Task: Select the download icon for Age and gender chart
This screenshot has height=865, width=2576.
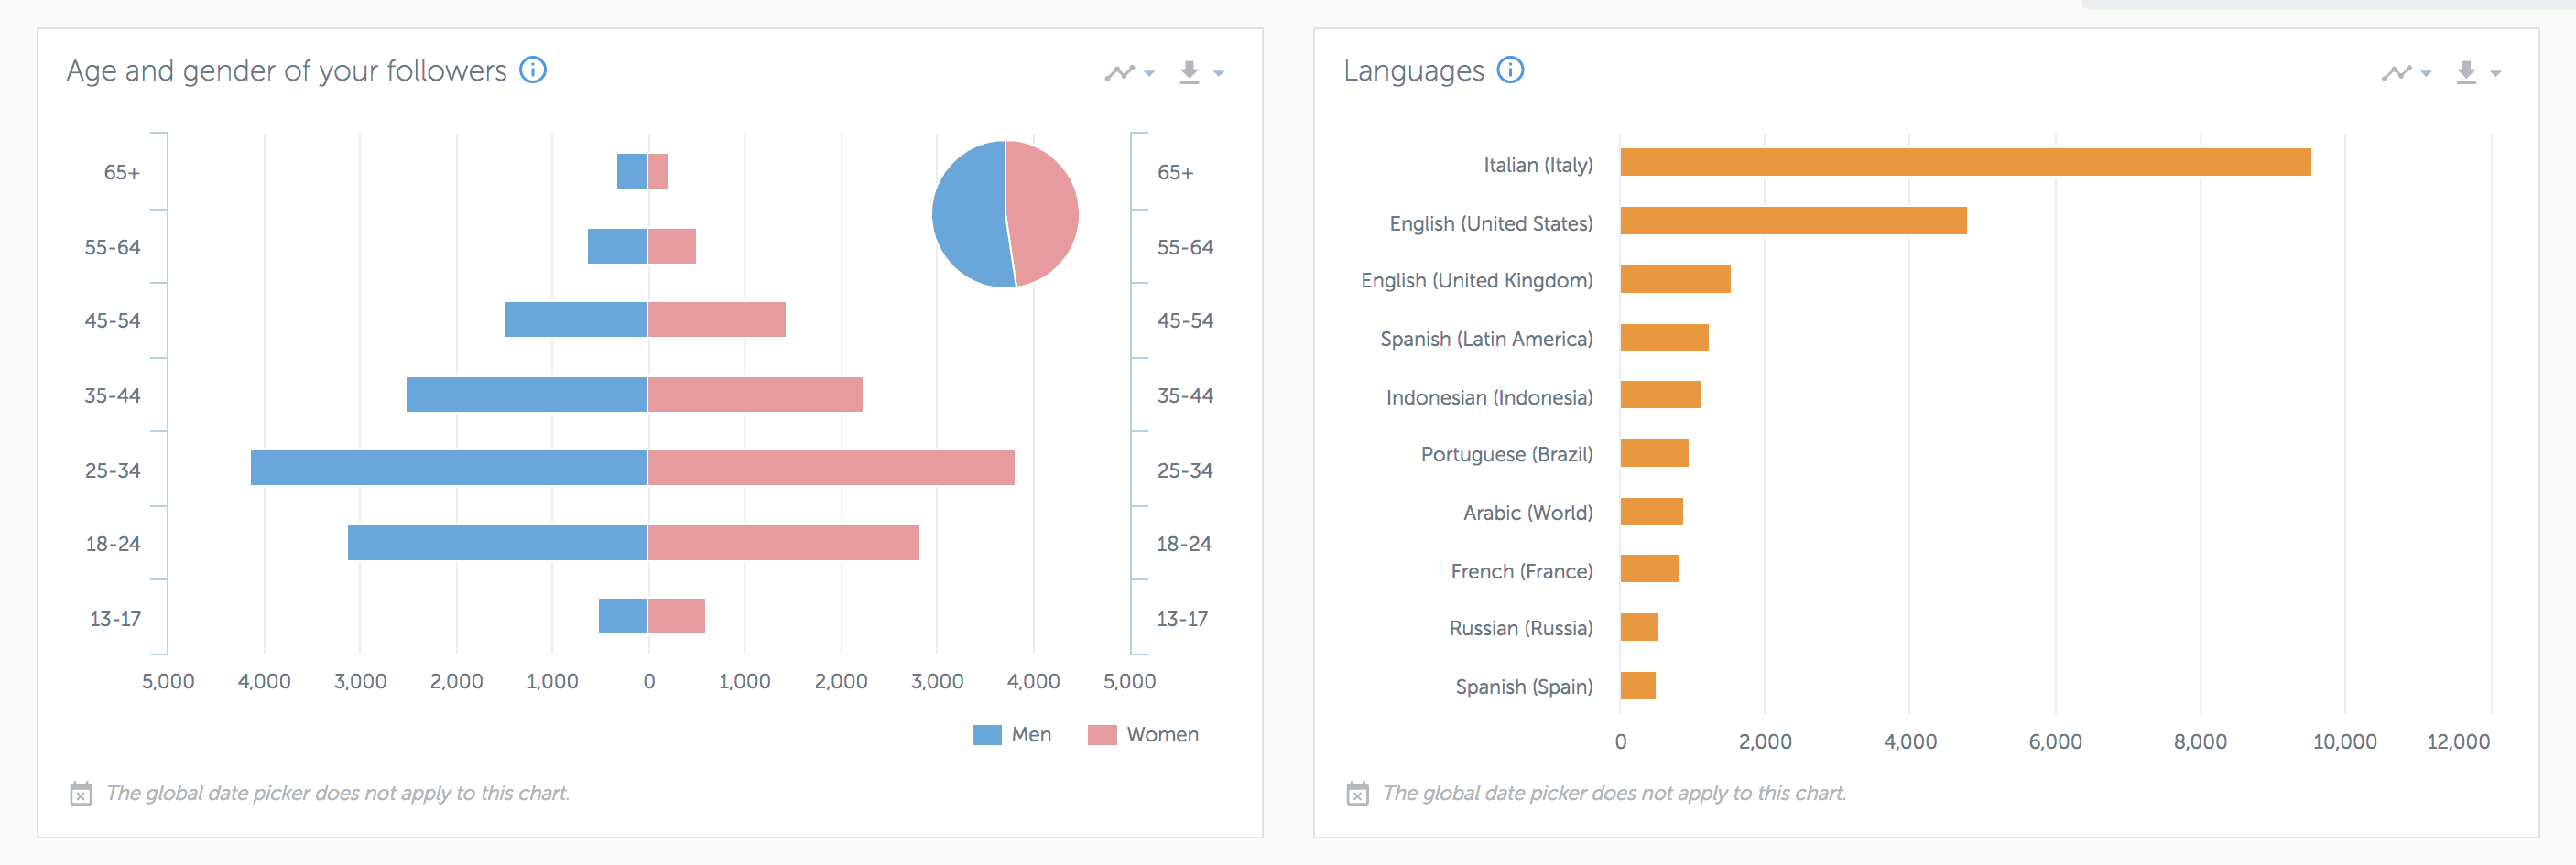Action: tap(1189, 72)
